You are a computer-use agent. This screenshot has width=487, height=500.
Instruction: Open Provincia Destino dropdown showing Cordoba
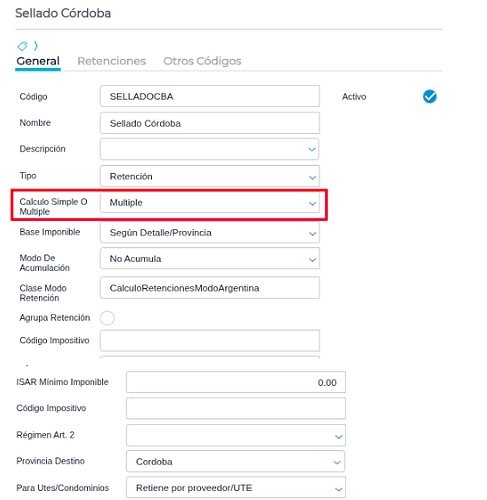point(236,461)
